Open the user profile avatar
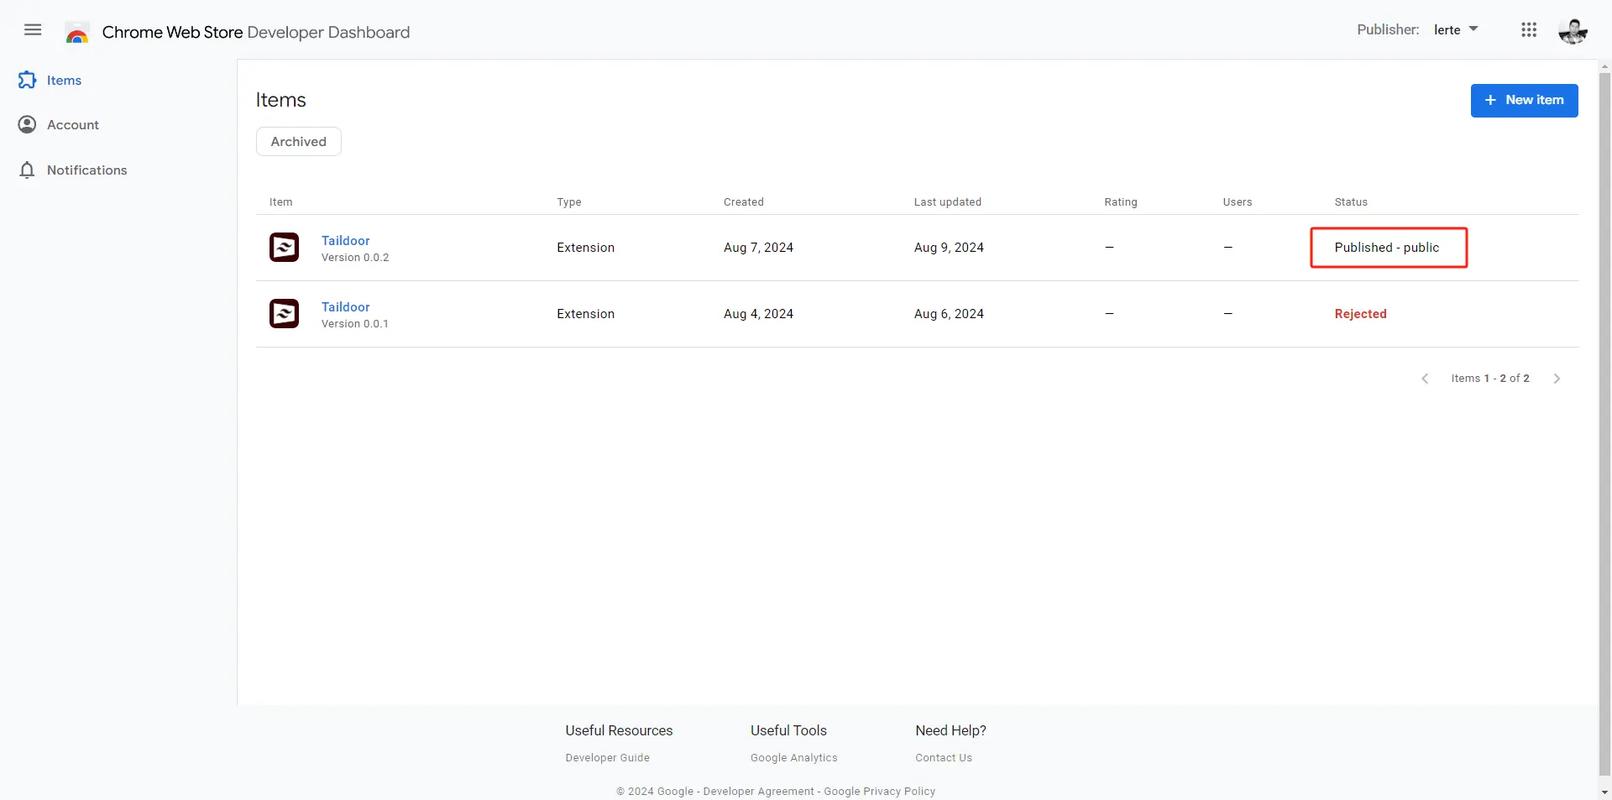Viewport: 1612px width, 800px height. (1572, 31)
